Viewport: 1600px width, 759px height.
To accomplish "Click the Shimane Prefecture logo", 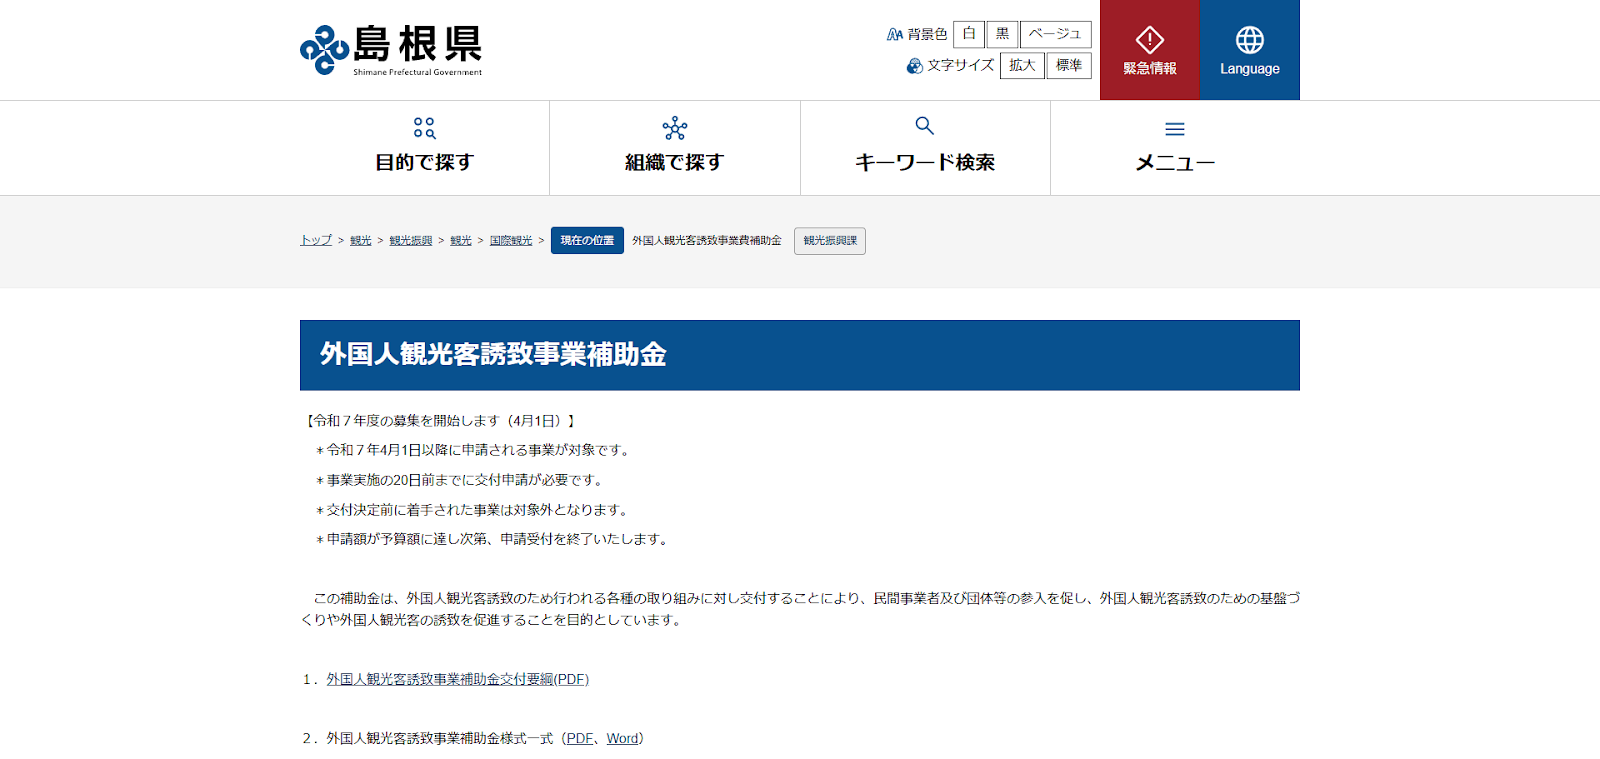I will 391,50.
